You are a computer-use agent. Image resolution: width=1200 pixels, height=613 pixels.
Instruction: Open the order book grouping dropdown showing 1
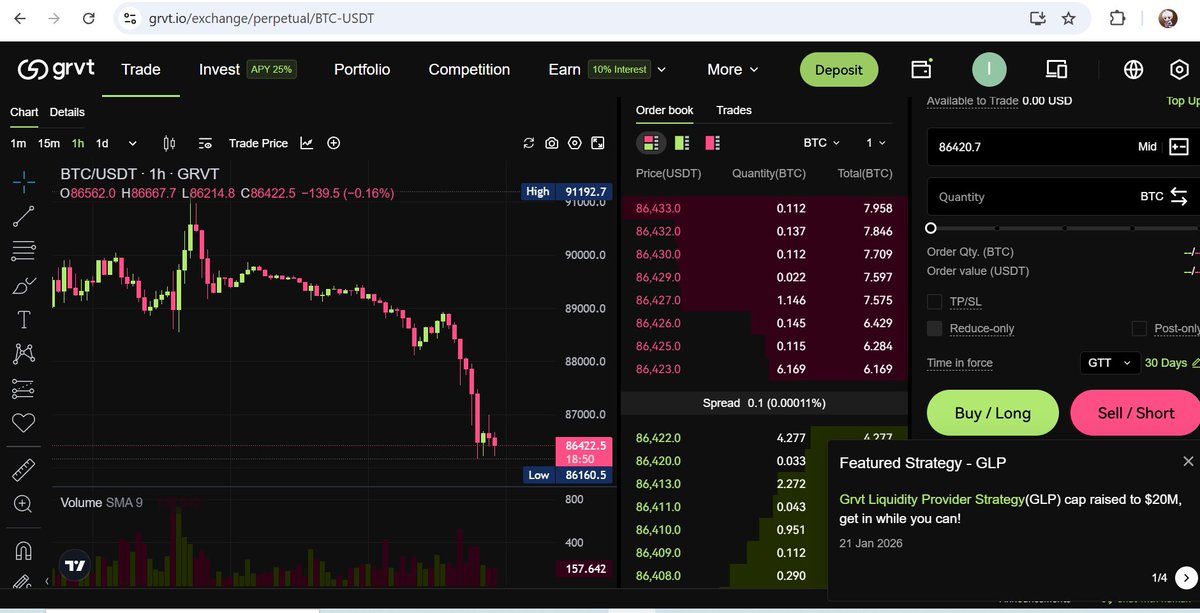[x=876, y=143]
